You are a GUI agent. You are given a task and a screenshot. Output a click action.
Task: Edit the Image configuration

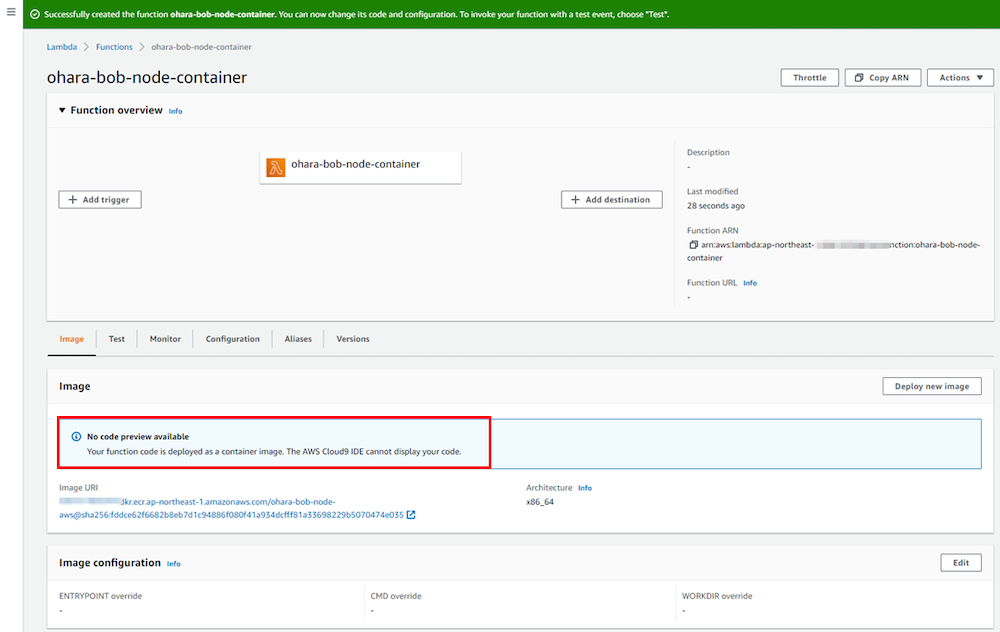tap(960, 563)
